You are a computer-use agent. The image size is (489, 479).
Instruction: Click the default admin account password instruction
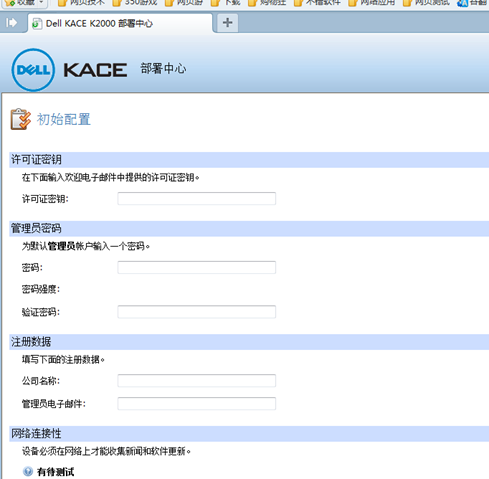coord(86,246)
